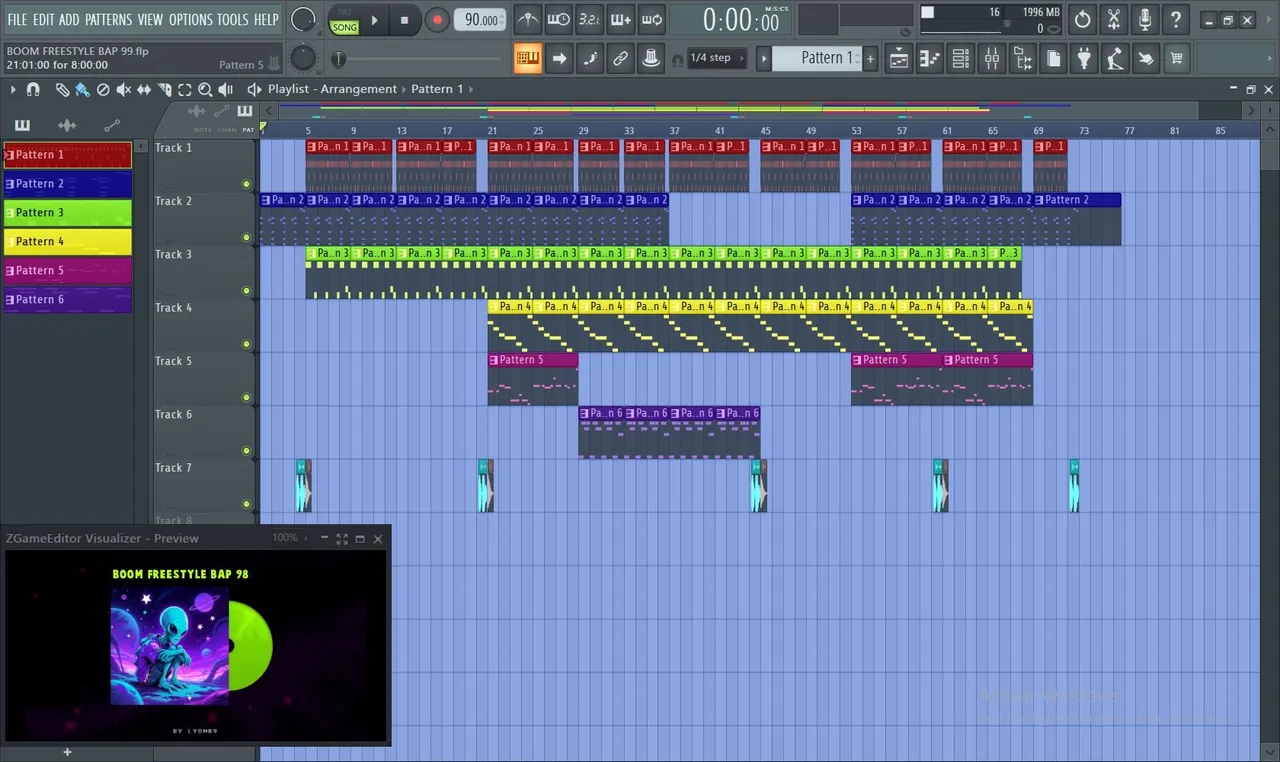1280x762 pixels.
Task: Toggle loop recording icon
Action: tap(651, 19)
